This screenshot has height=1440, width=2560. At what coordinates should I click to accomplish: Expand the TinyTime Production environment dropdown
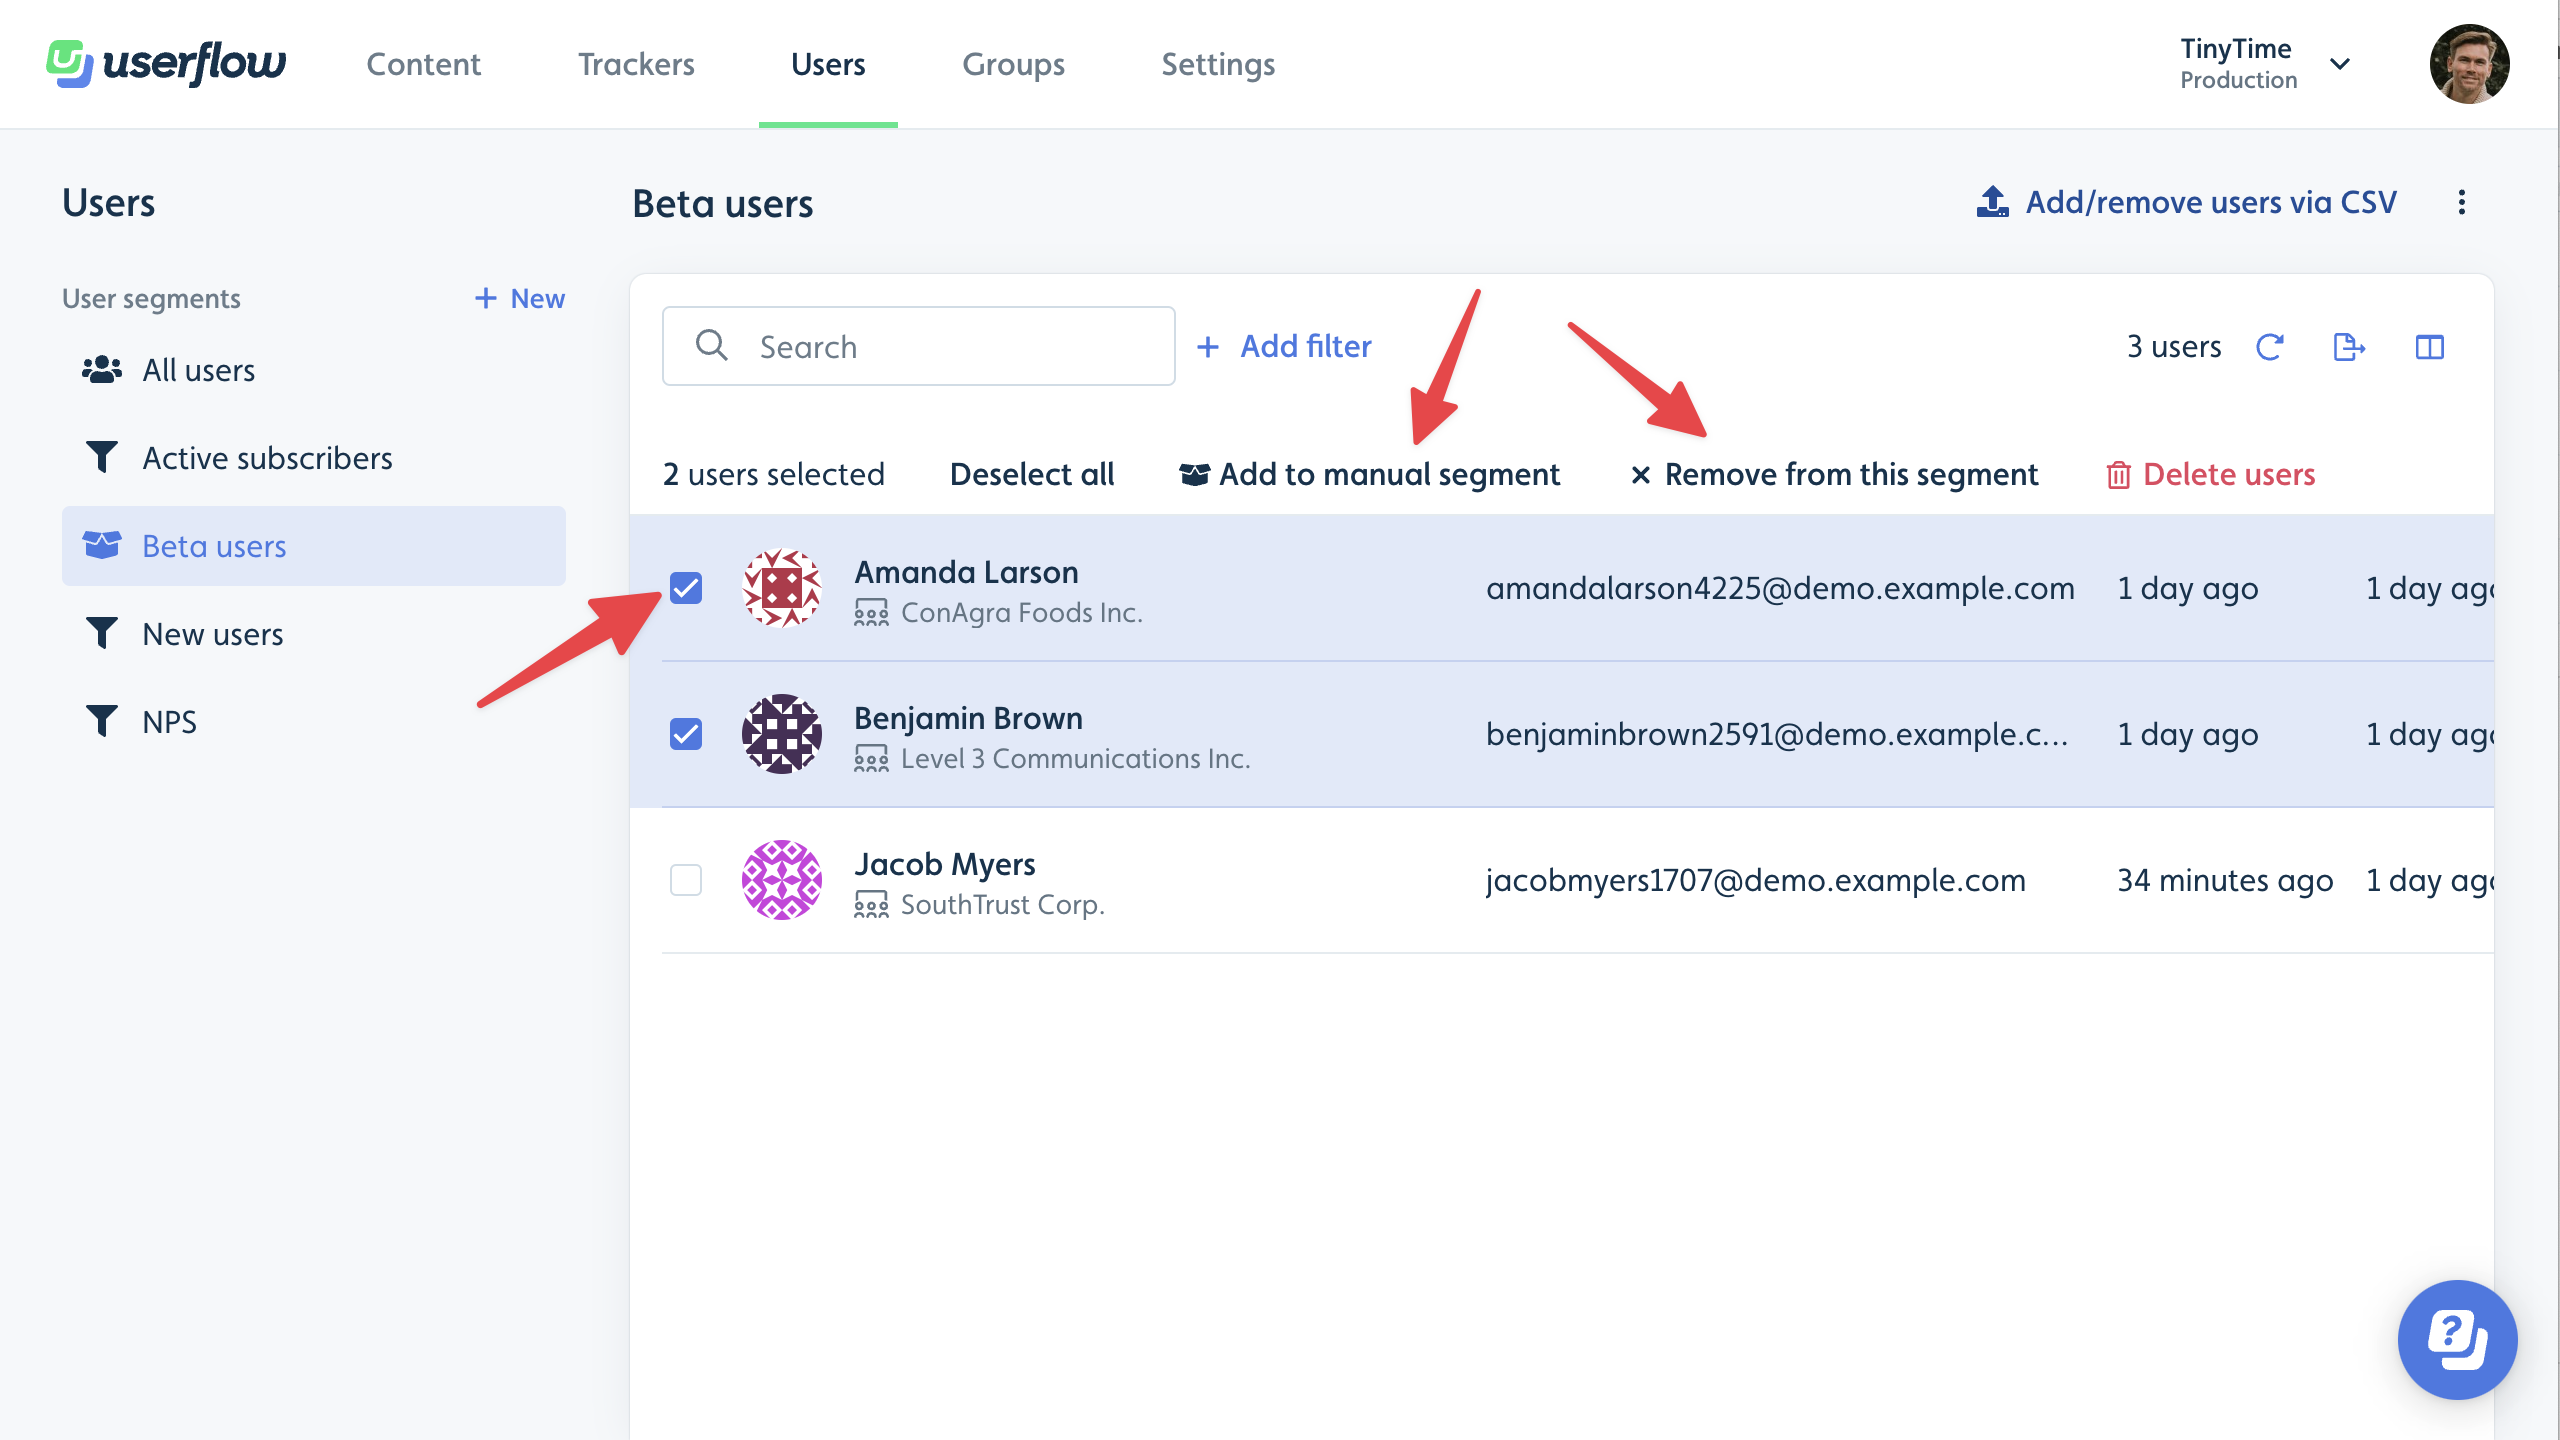pos(2265,64)
